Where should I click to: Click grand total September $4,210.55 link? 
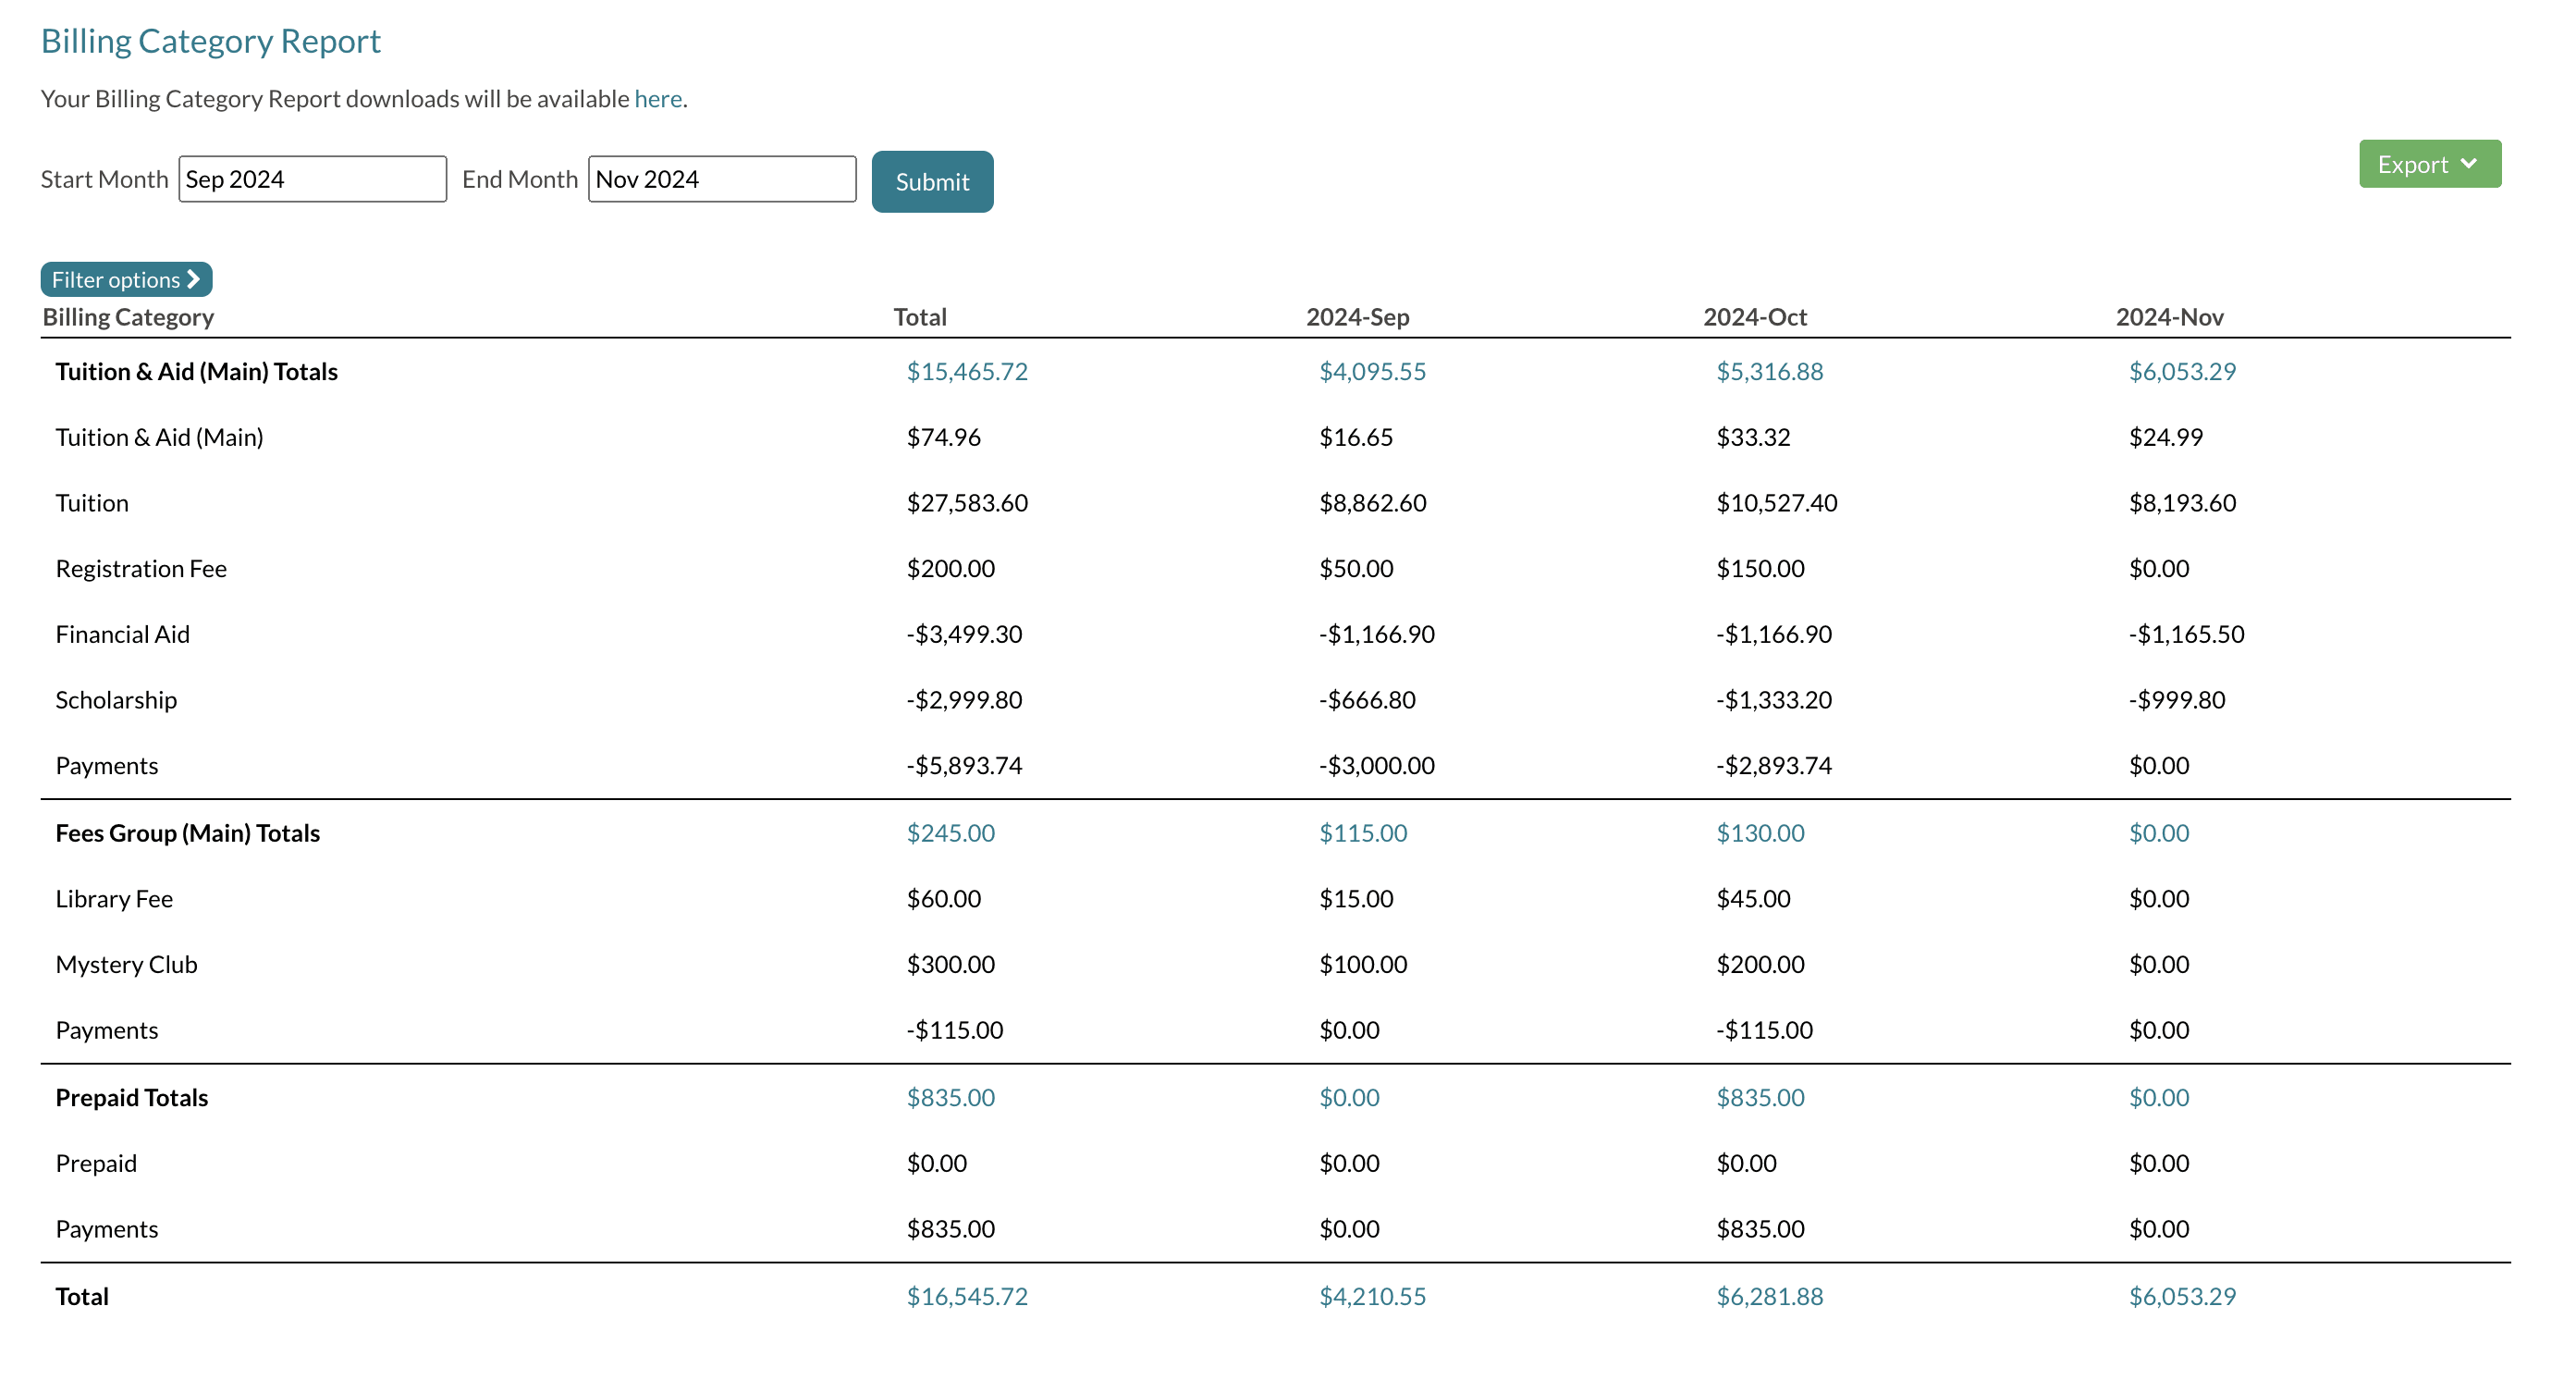click(x=1371, y=1296)
